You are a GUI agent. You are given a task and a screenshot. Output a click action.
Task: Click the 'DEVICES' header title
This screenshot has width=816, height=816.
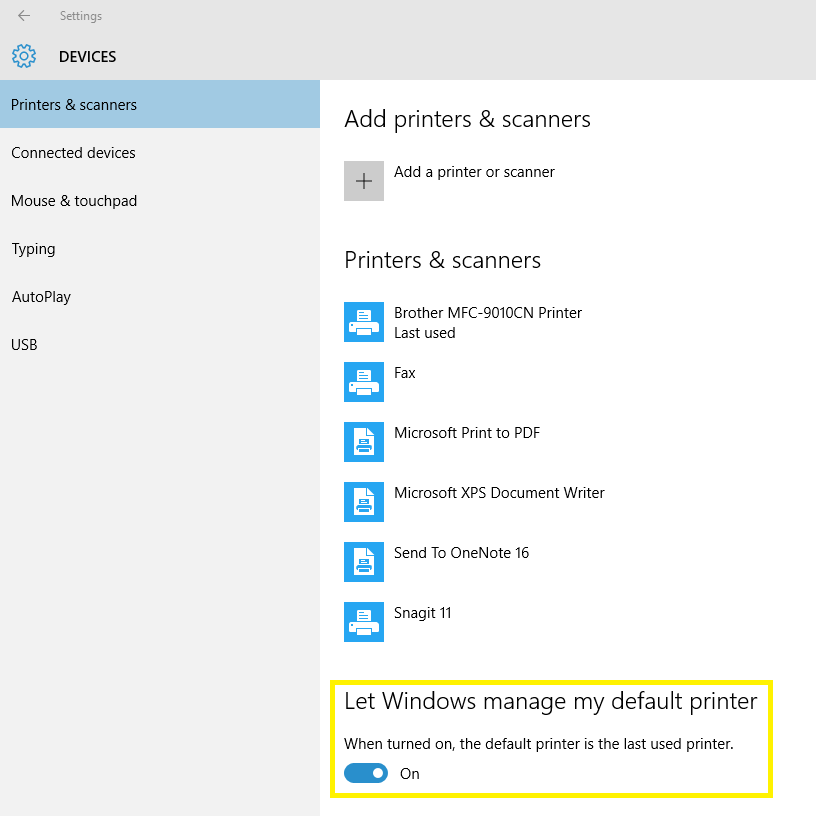pyautogui.click(x=87, y=57)
